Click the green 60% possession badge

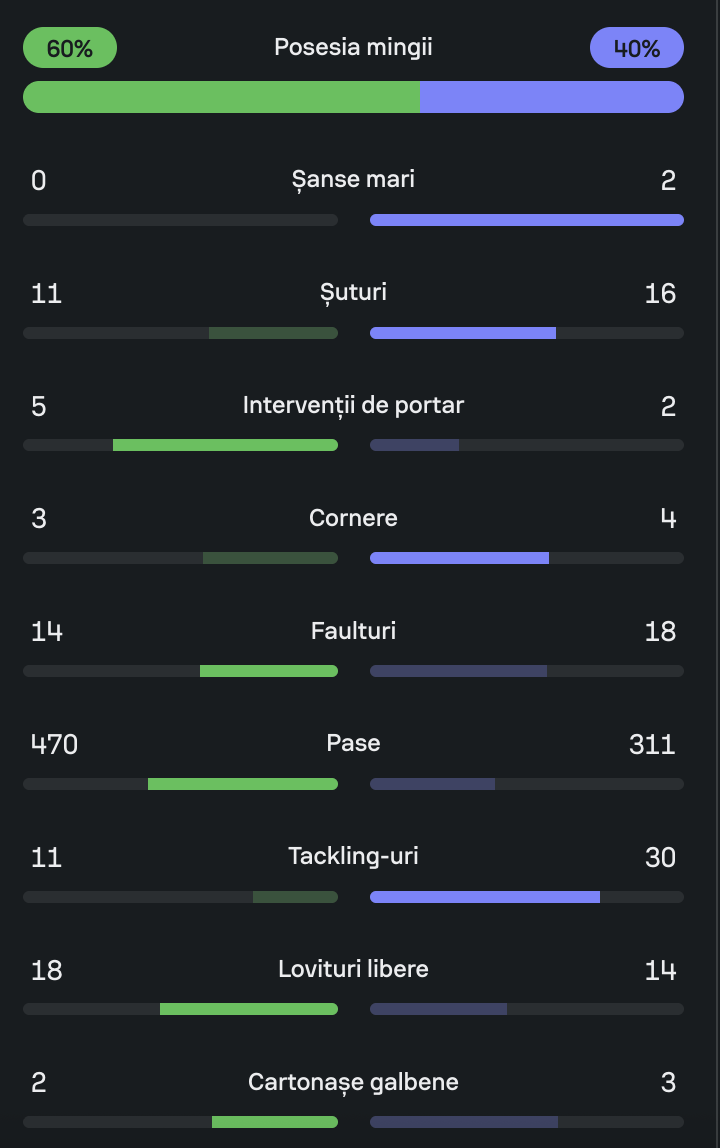click(70, 48)
